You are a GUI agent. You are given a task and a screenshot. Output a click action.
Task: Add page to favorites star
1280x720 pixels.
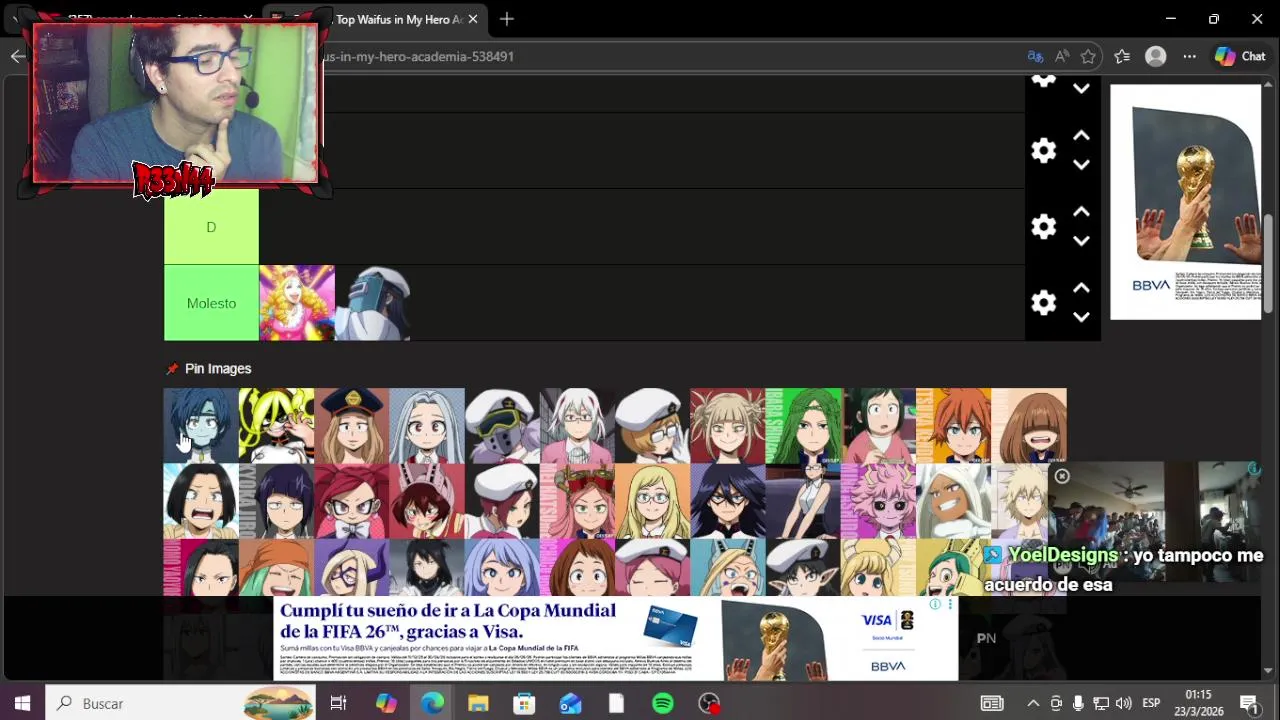pyautogui.click(x=1089, y=56)
